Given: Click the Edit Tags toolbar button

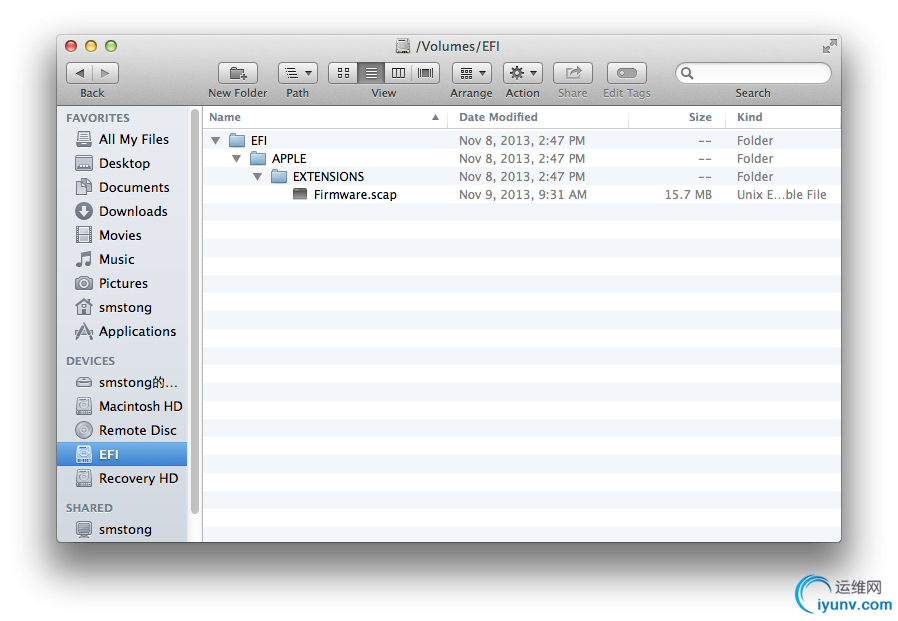Looking at the screenshot, I should (627, 73).
